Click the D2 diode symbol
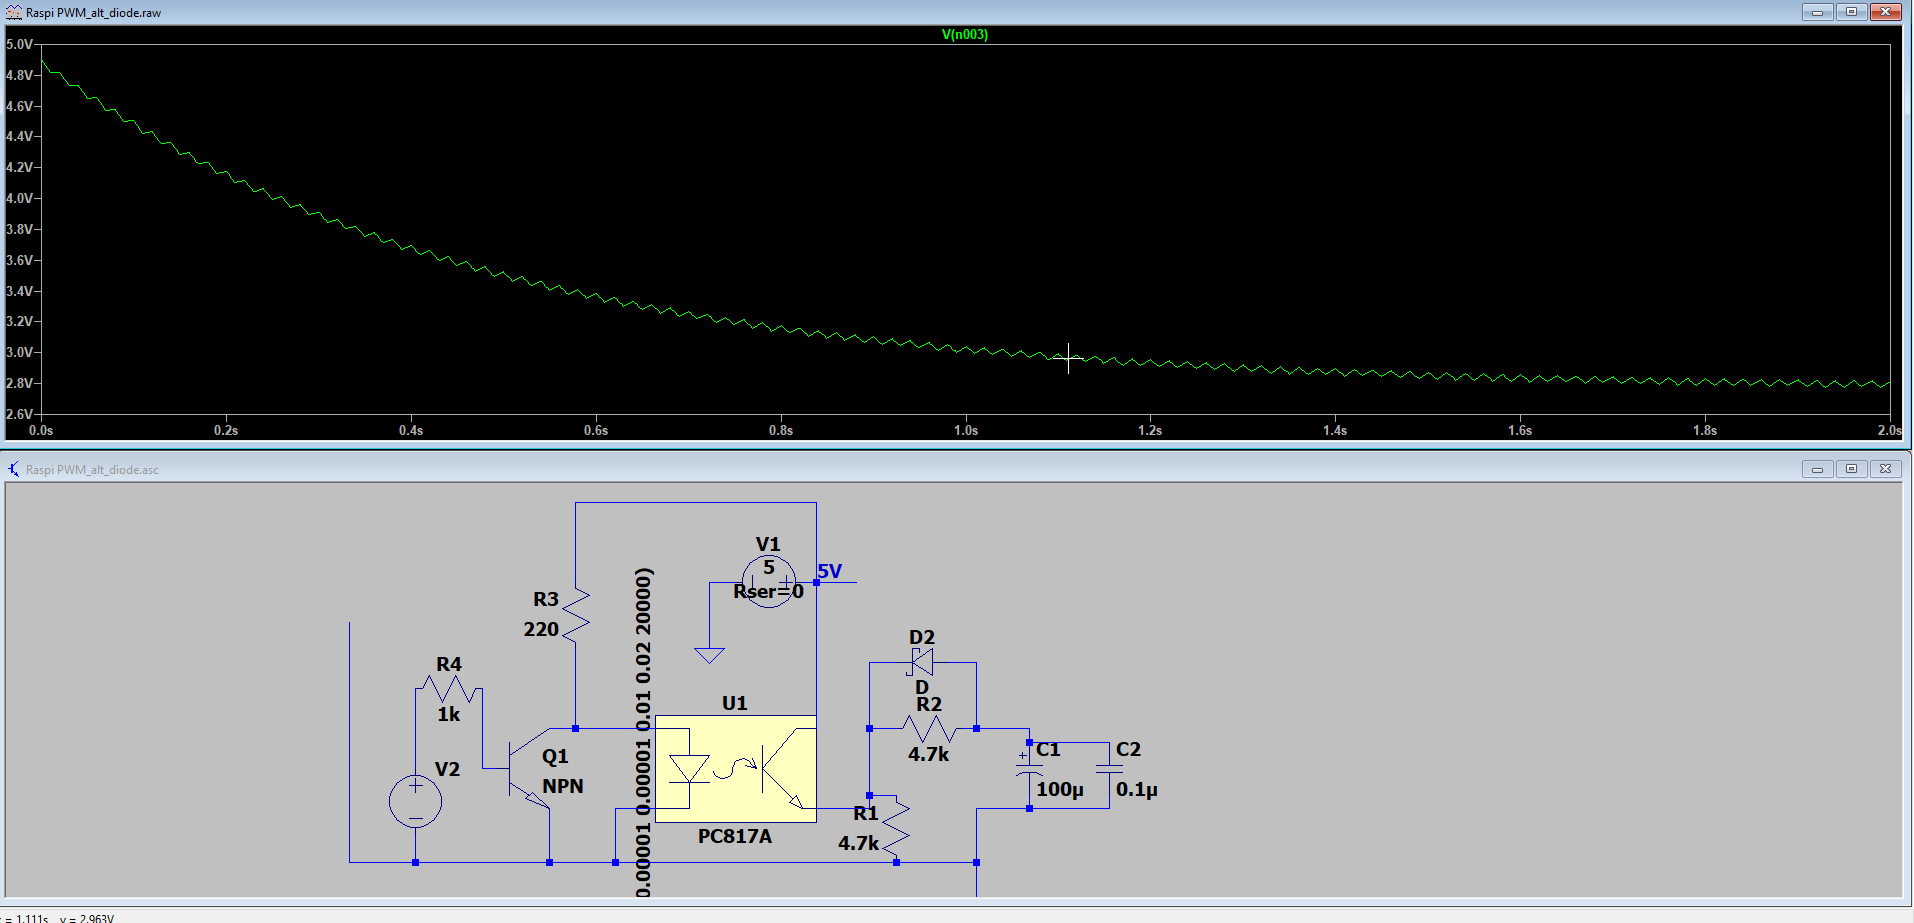The image size is (1914, 923). (922, 662)
